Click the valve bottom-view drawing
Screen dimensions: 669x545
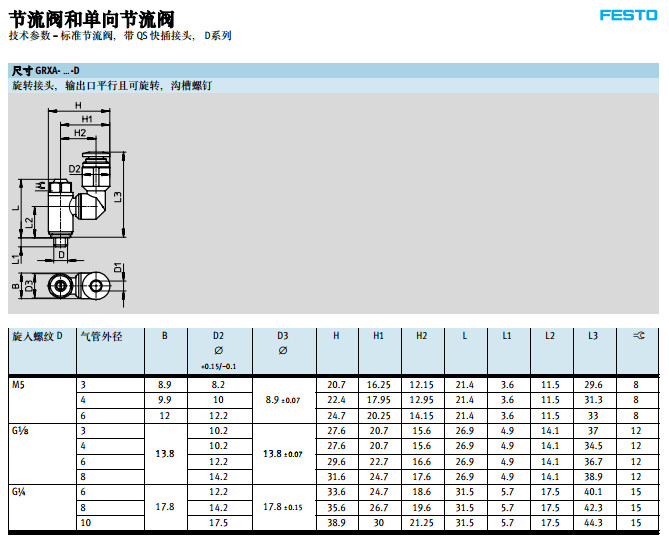pyautogui.click(x=72, y=286)
